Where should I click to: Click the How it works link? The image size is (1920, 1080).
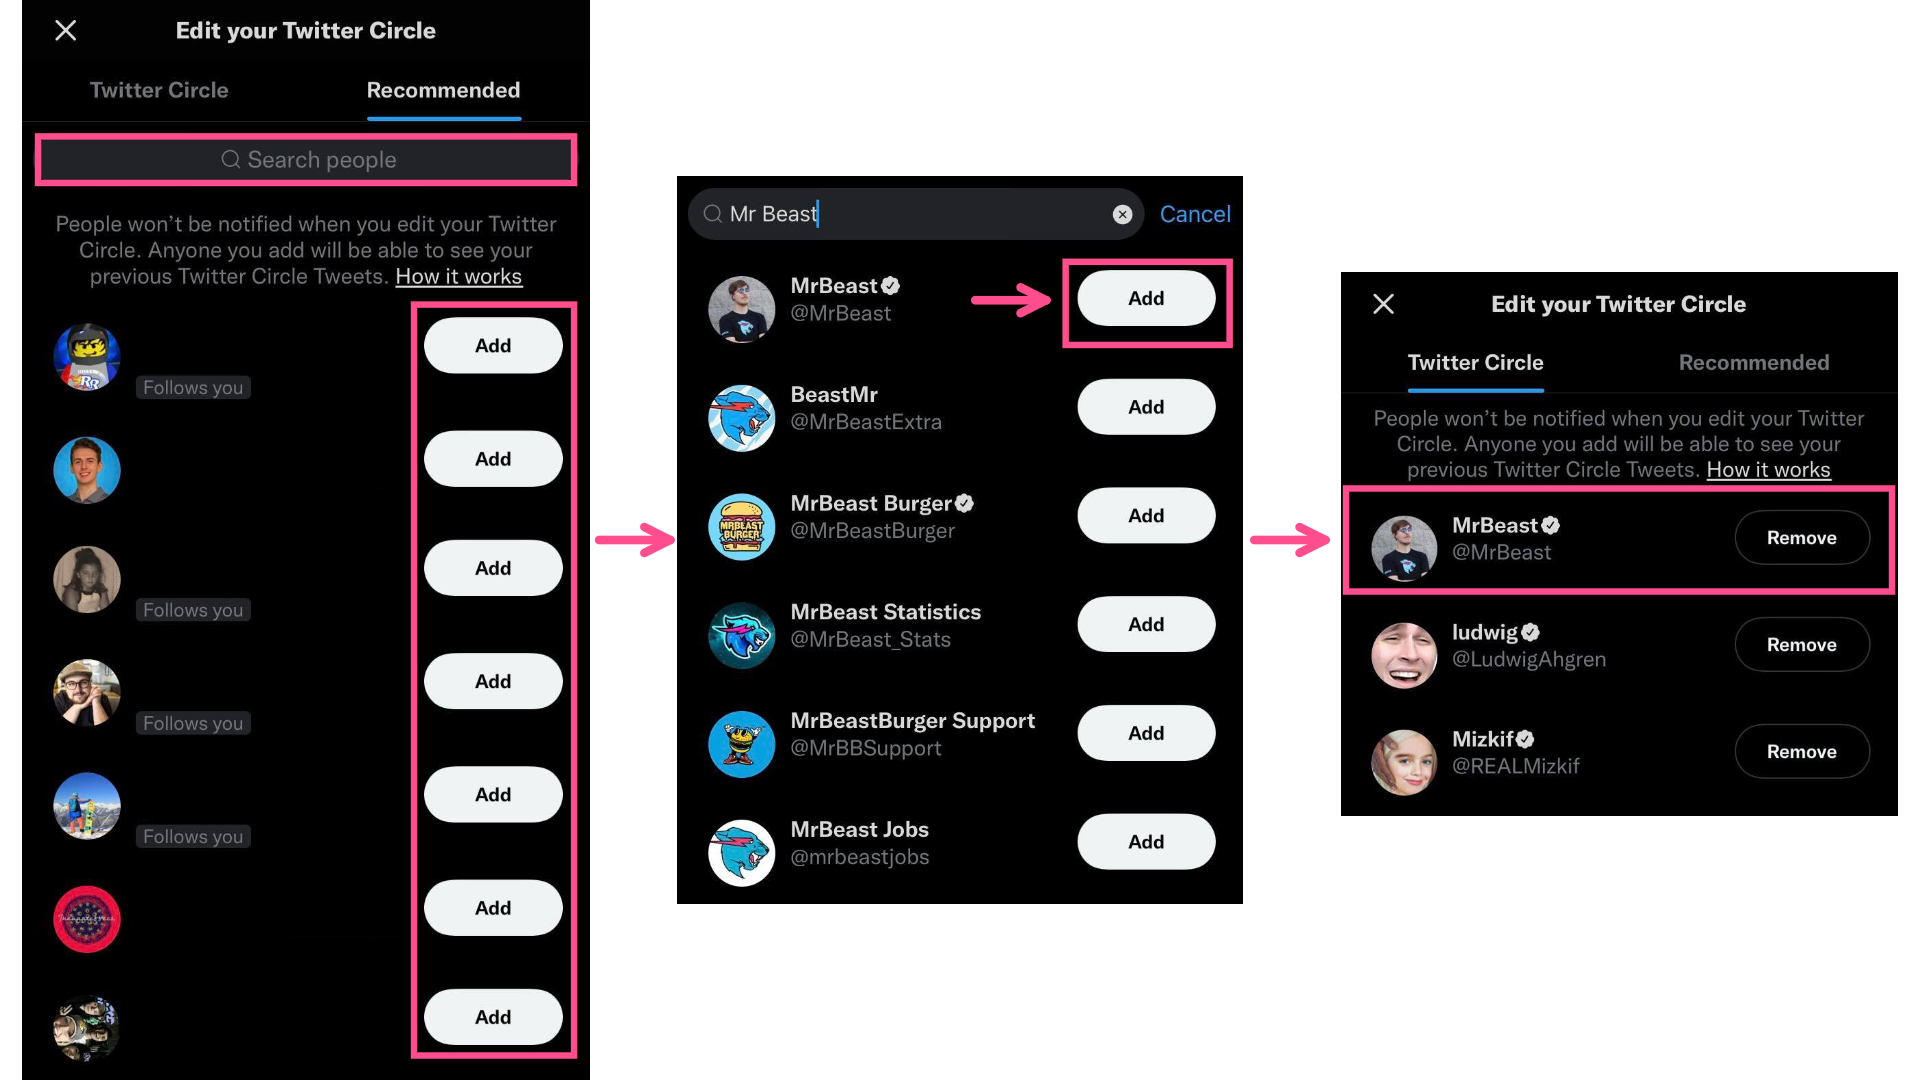(x=458, y=276)
